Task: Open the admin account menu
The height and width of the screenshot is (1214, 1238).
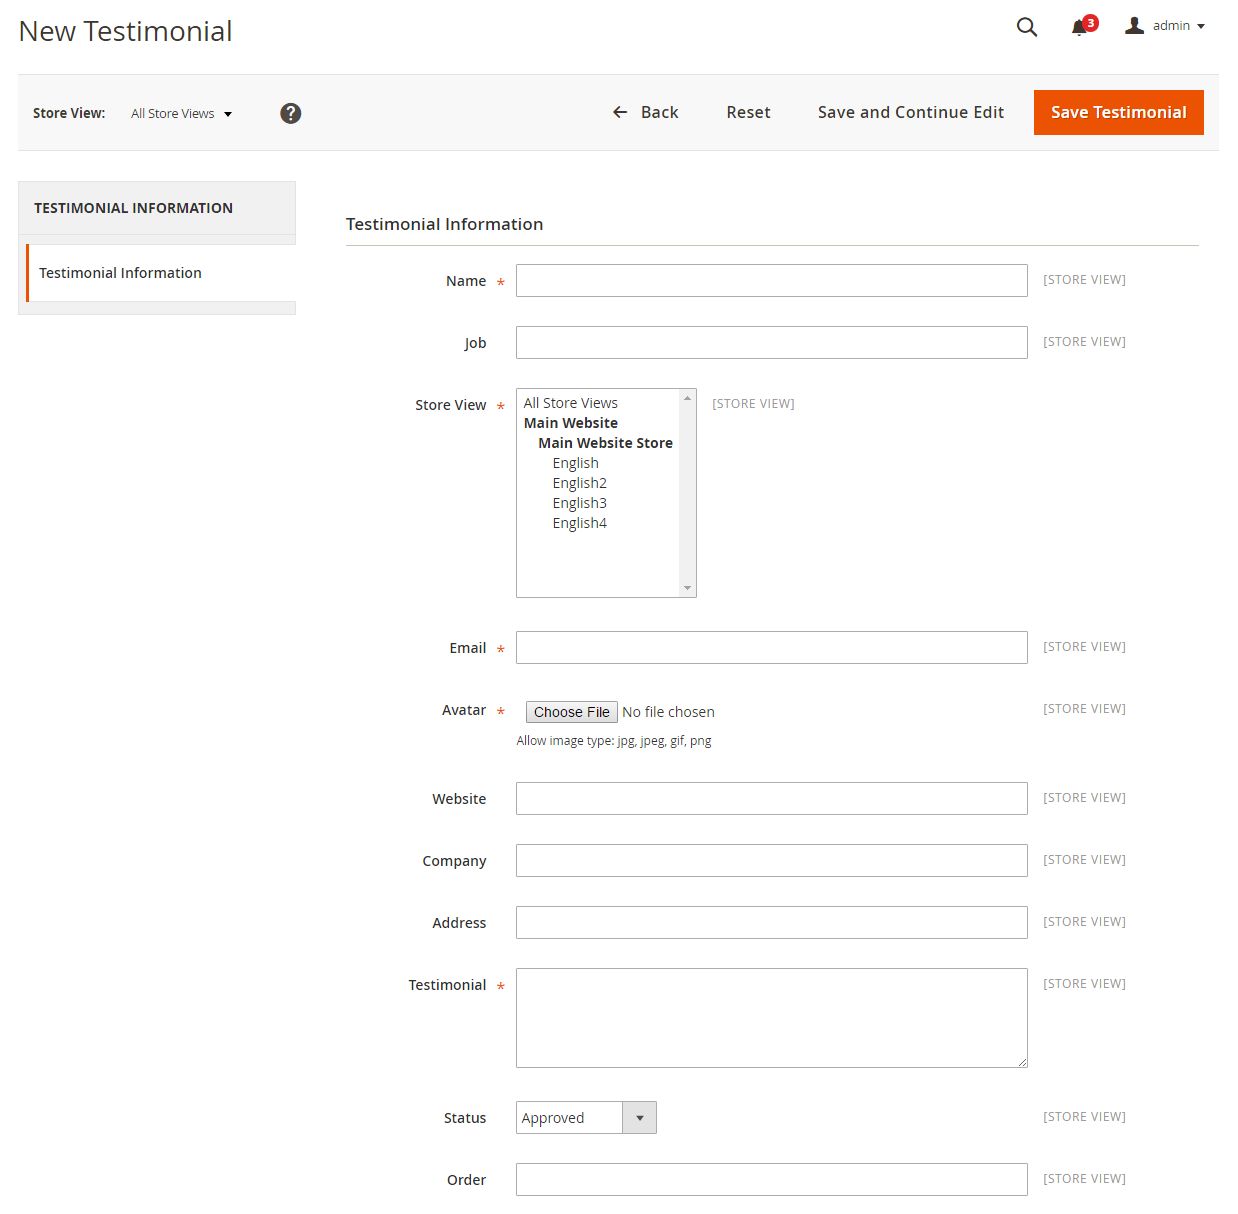Action: point(1165,26)
